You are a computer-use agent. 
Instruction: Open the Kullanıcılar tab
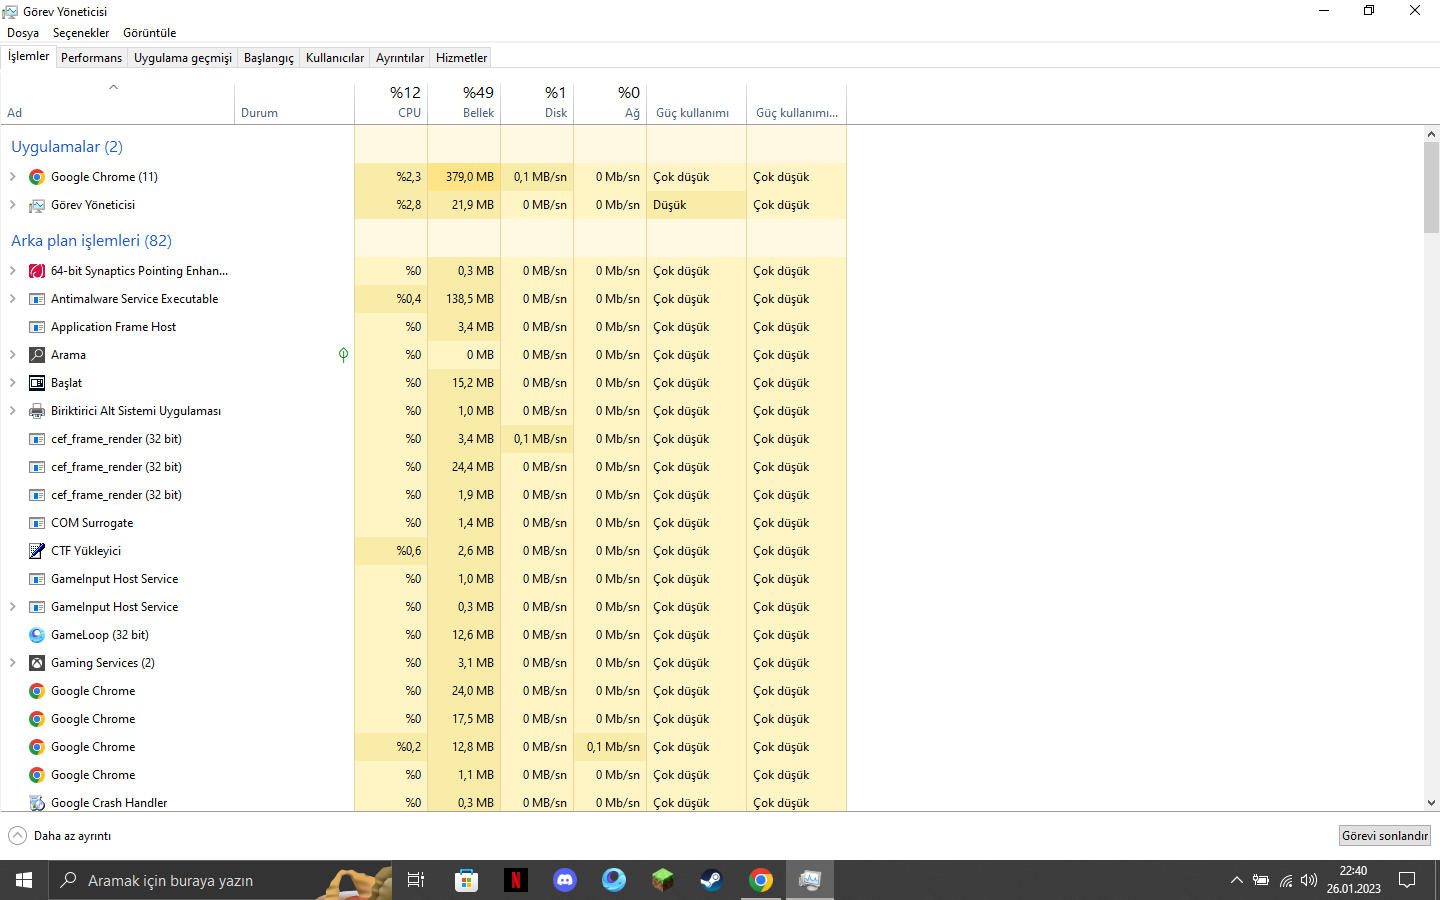tap(335, 58)
